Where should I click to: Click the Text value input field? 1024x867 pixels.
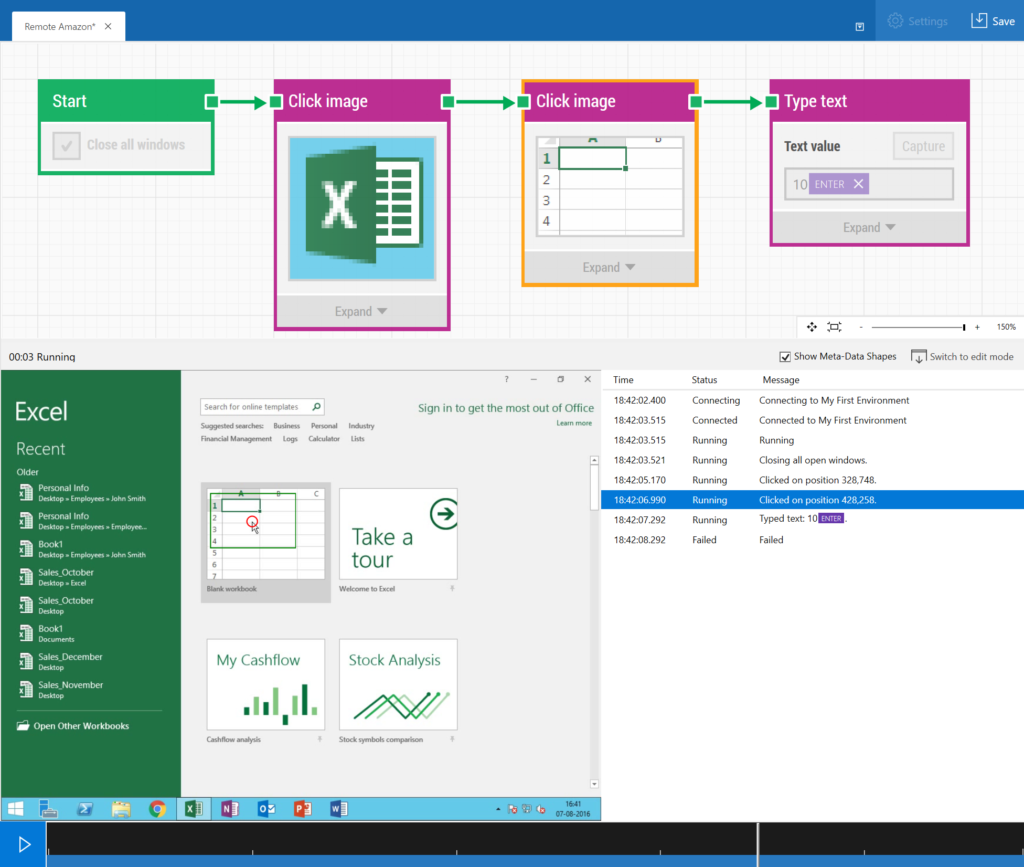[869, 184]
